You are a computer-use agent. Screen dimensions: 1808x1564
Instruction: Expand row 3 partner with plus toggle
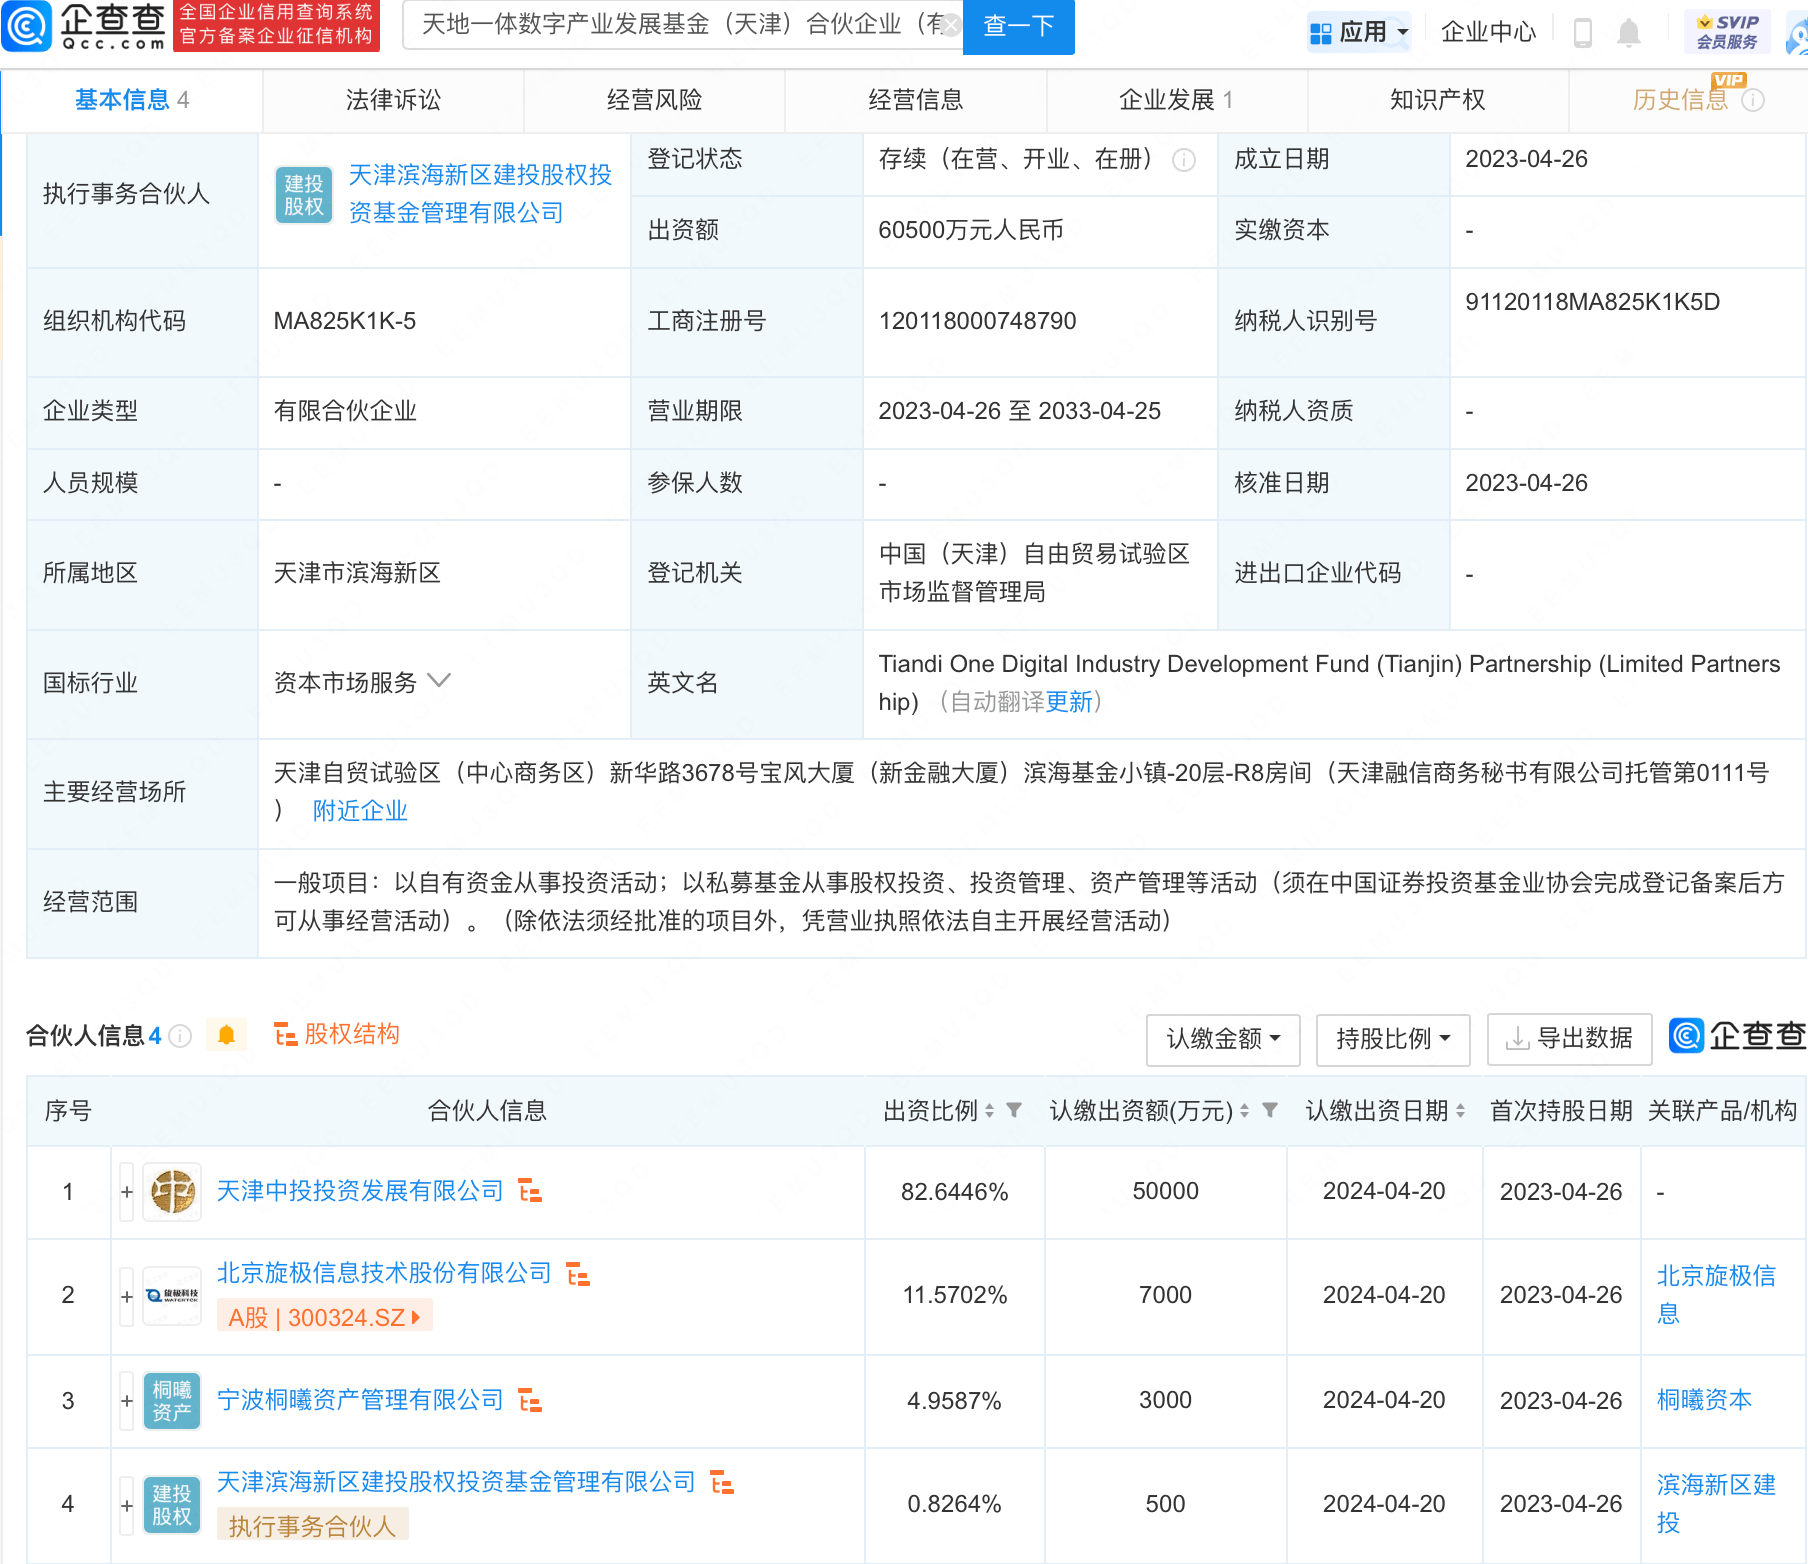click(x=127, y=1401)
